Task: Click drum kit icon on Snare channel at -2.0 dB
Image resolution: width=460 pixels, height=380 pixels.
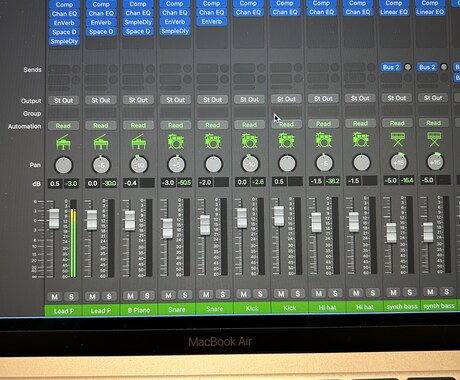Action: (213, 141)
